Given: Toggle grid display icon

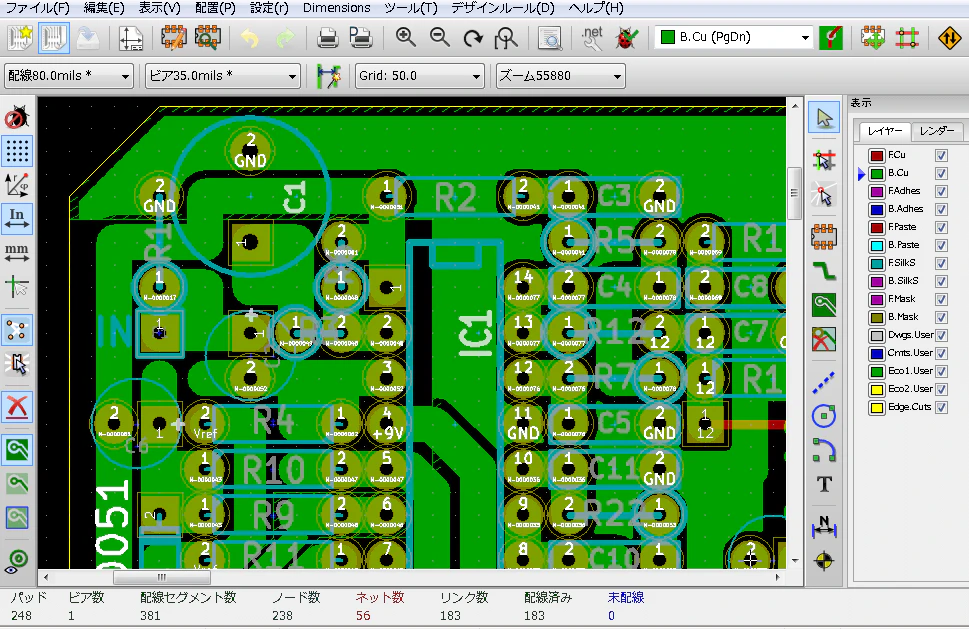Looking at the screenshot, I should click(17, 151).
